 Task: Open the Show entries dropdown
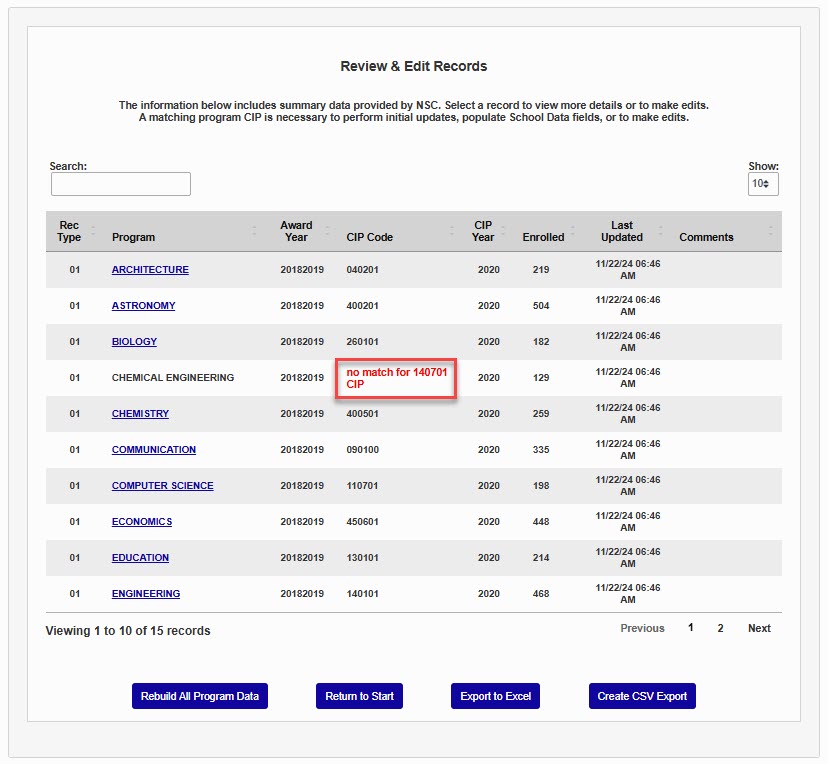click(762, 184)
